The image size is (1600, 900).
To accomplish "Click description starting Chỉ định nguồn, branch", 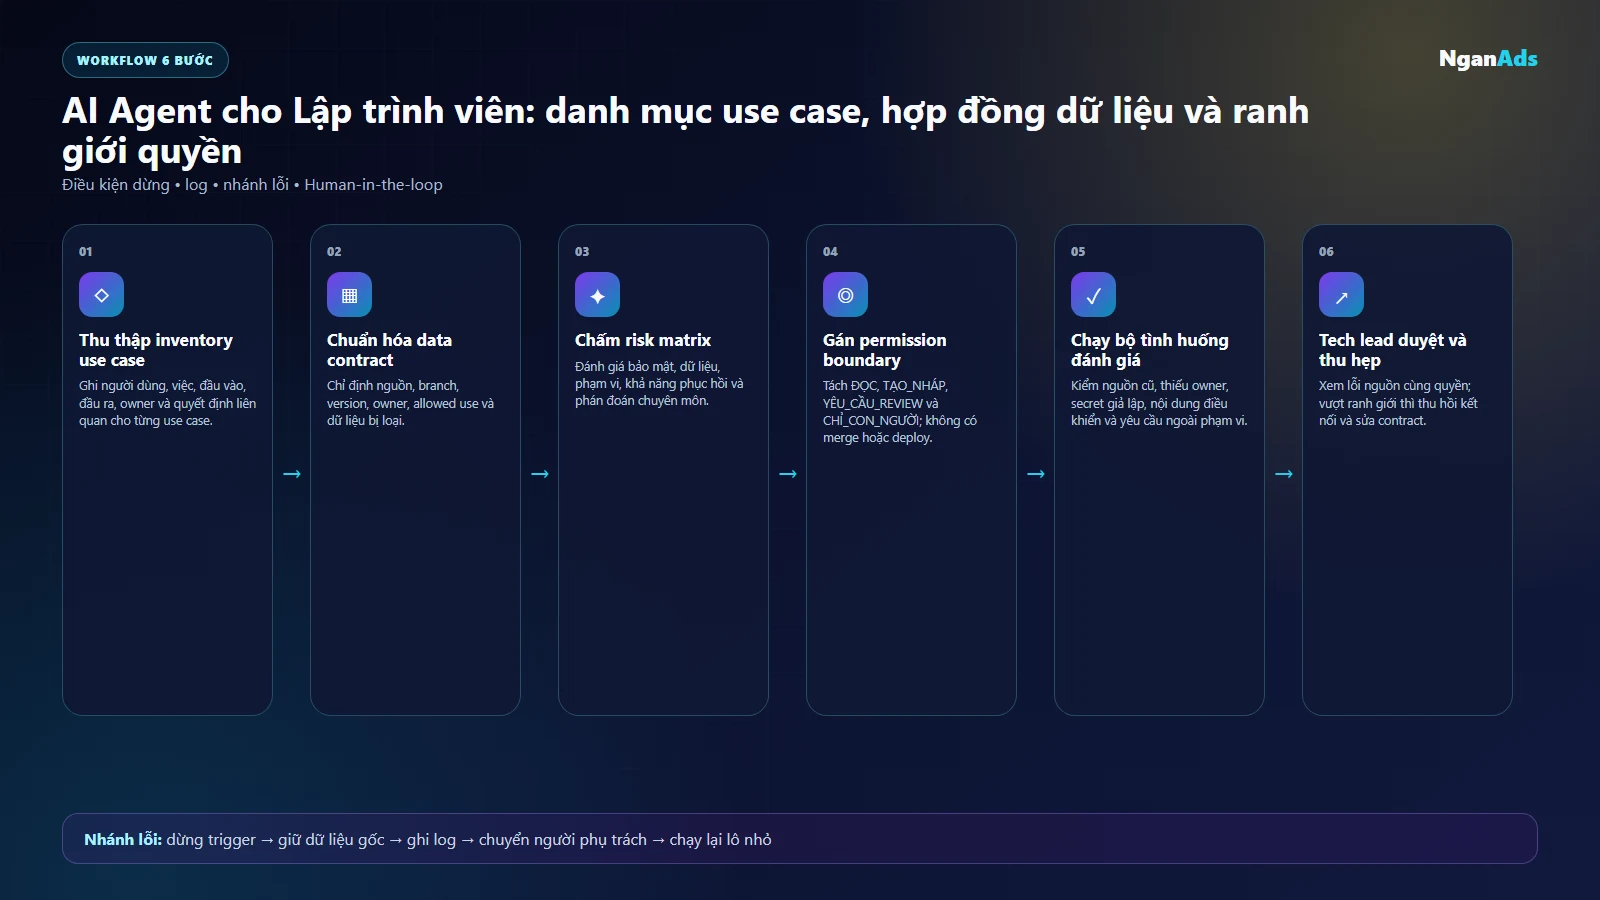I will pos(410,403).
